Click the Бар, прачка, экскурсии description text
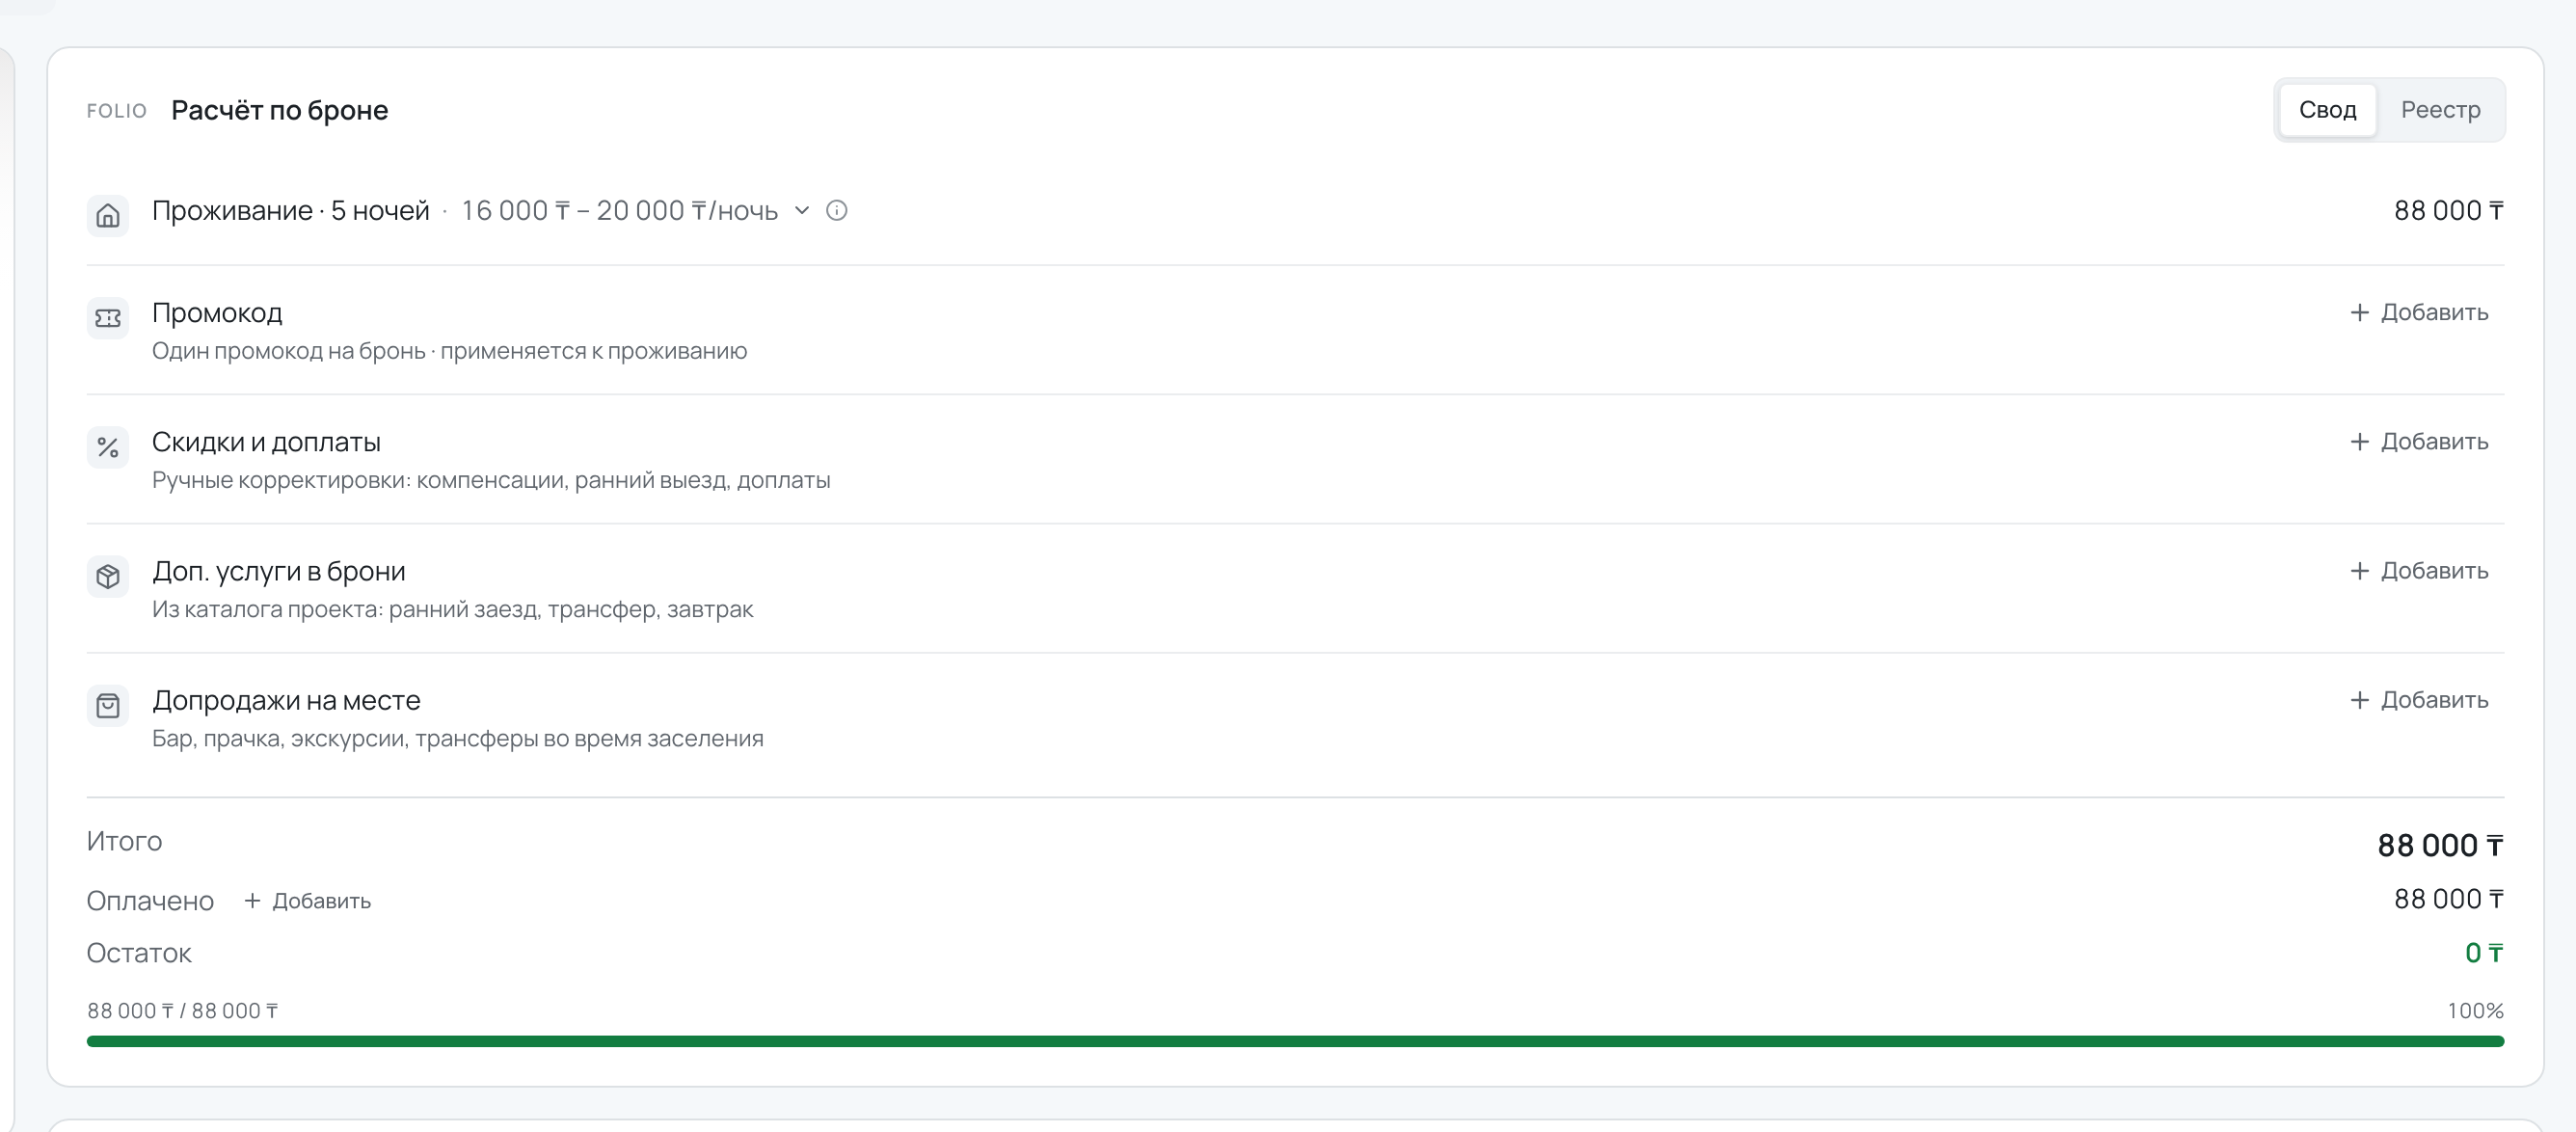Screen dimensions: 2576x1132 (x=458, y=737)
